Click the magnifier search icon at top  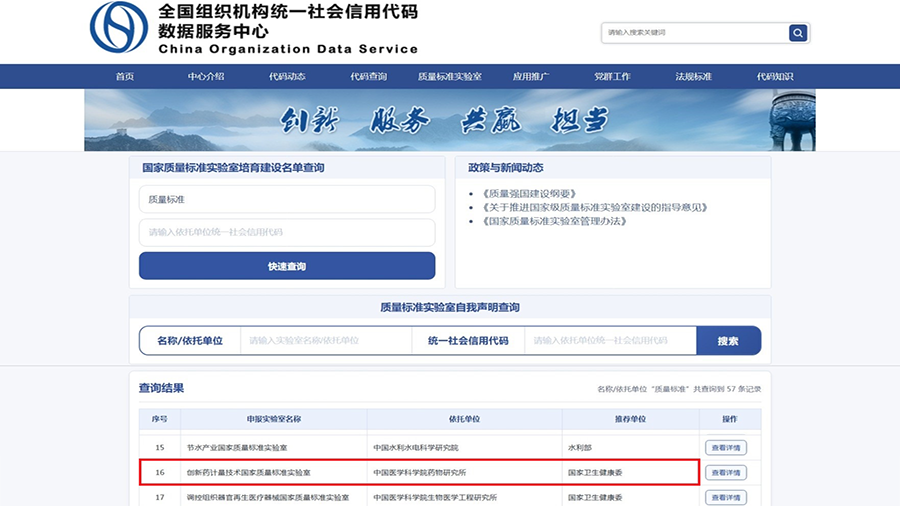(x=797, y=33)
